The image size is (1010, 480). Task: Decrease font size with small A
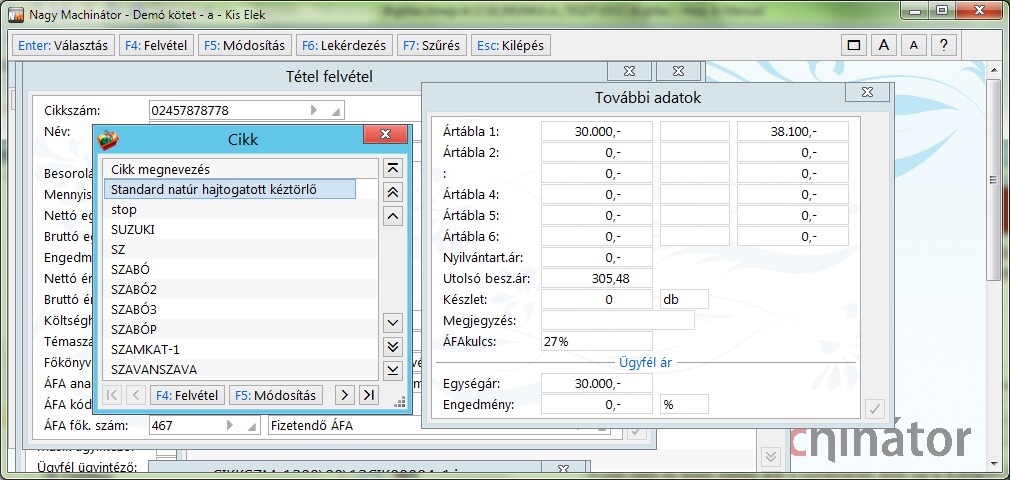point(914,45)
